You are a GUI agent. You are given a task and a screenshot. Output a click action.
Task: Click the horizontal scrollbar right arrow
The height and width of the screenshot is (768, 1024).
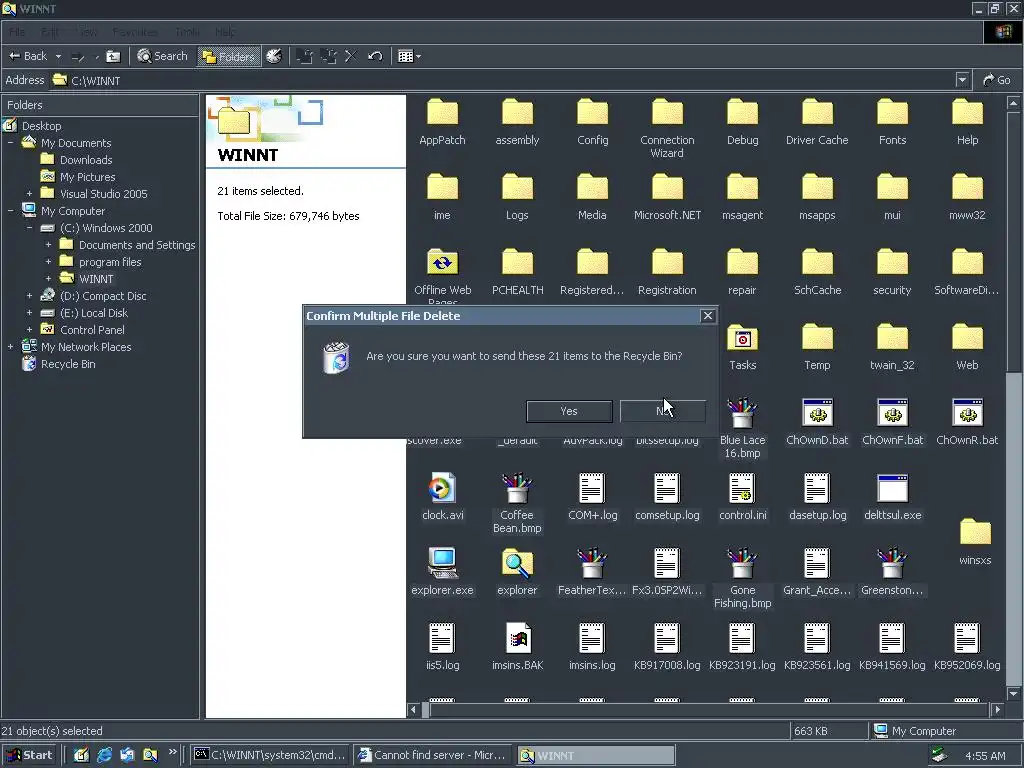point(997,709)
